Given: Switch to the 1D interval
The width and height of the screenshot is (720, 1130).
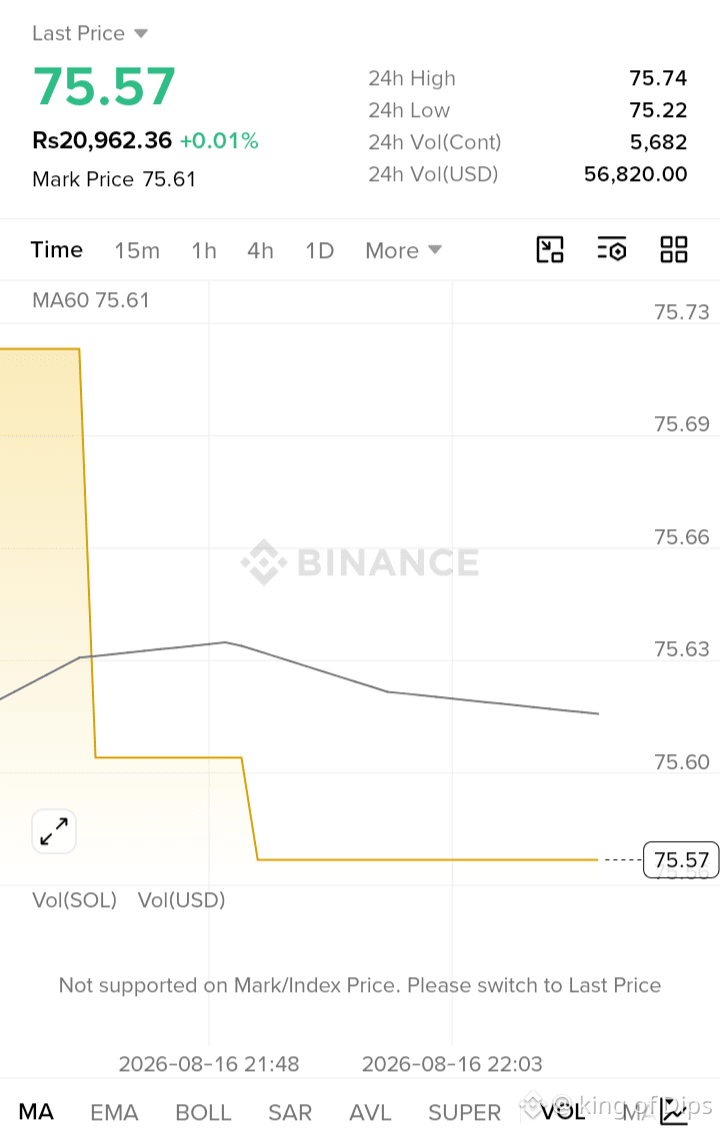Looking at the screenshot, I should 319,250.
